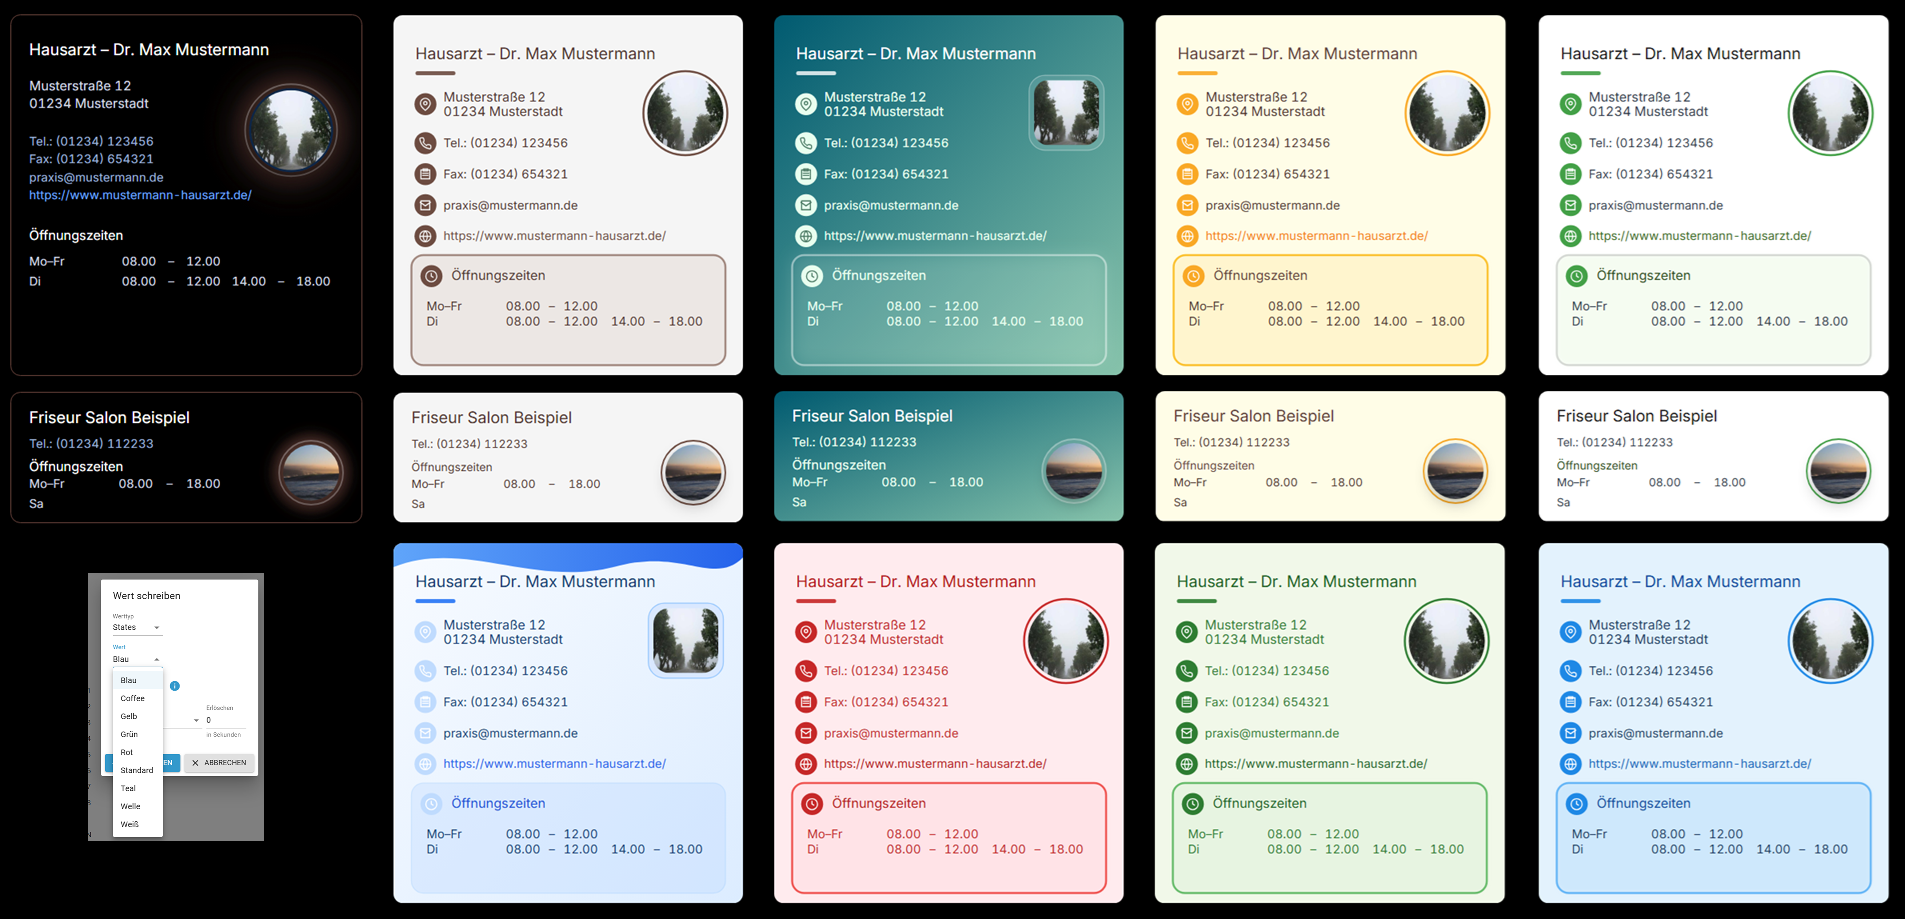
Task: Open website link in yellow Hausarzt card
Action: tap(1316, 236)
